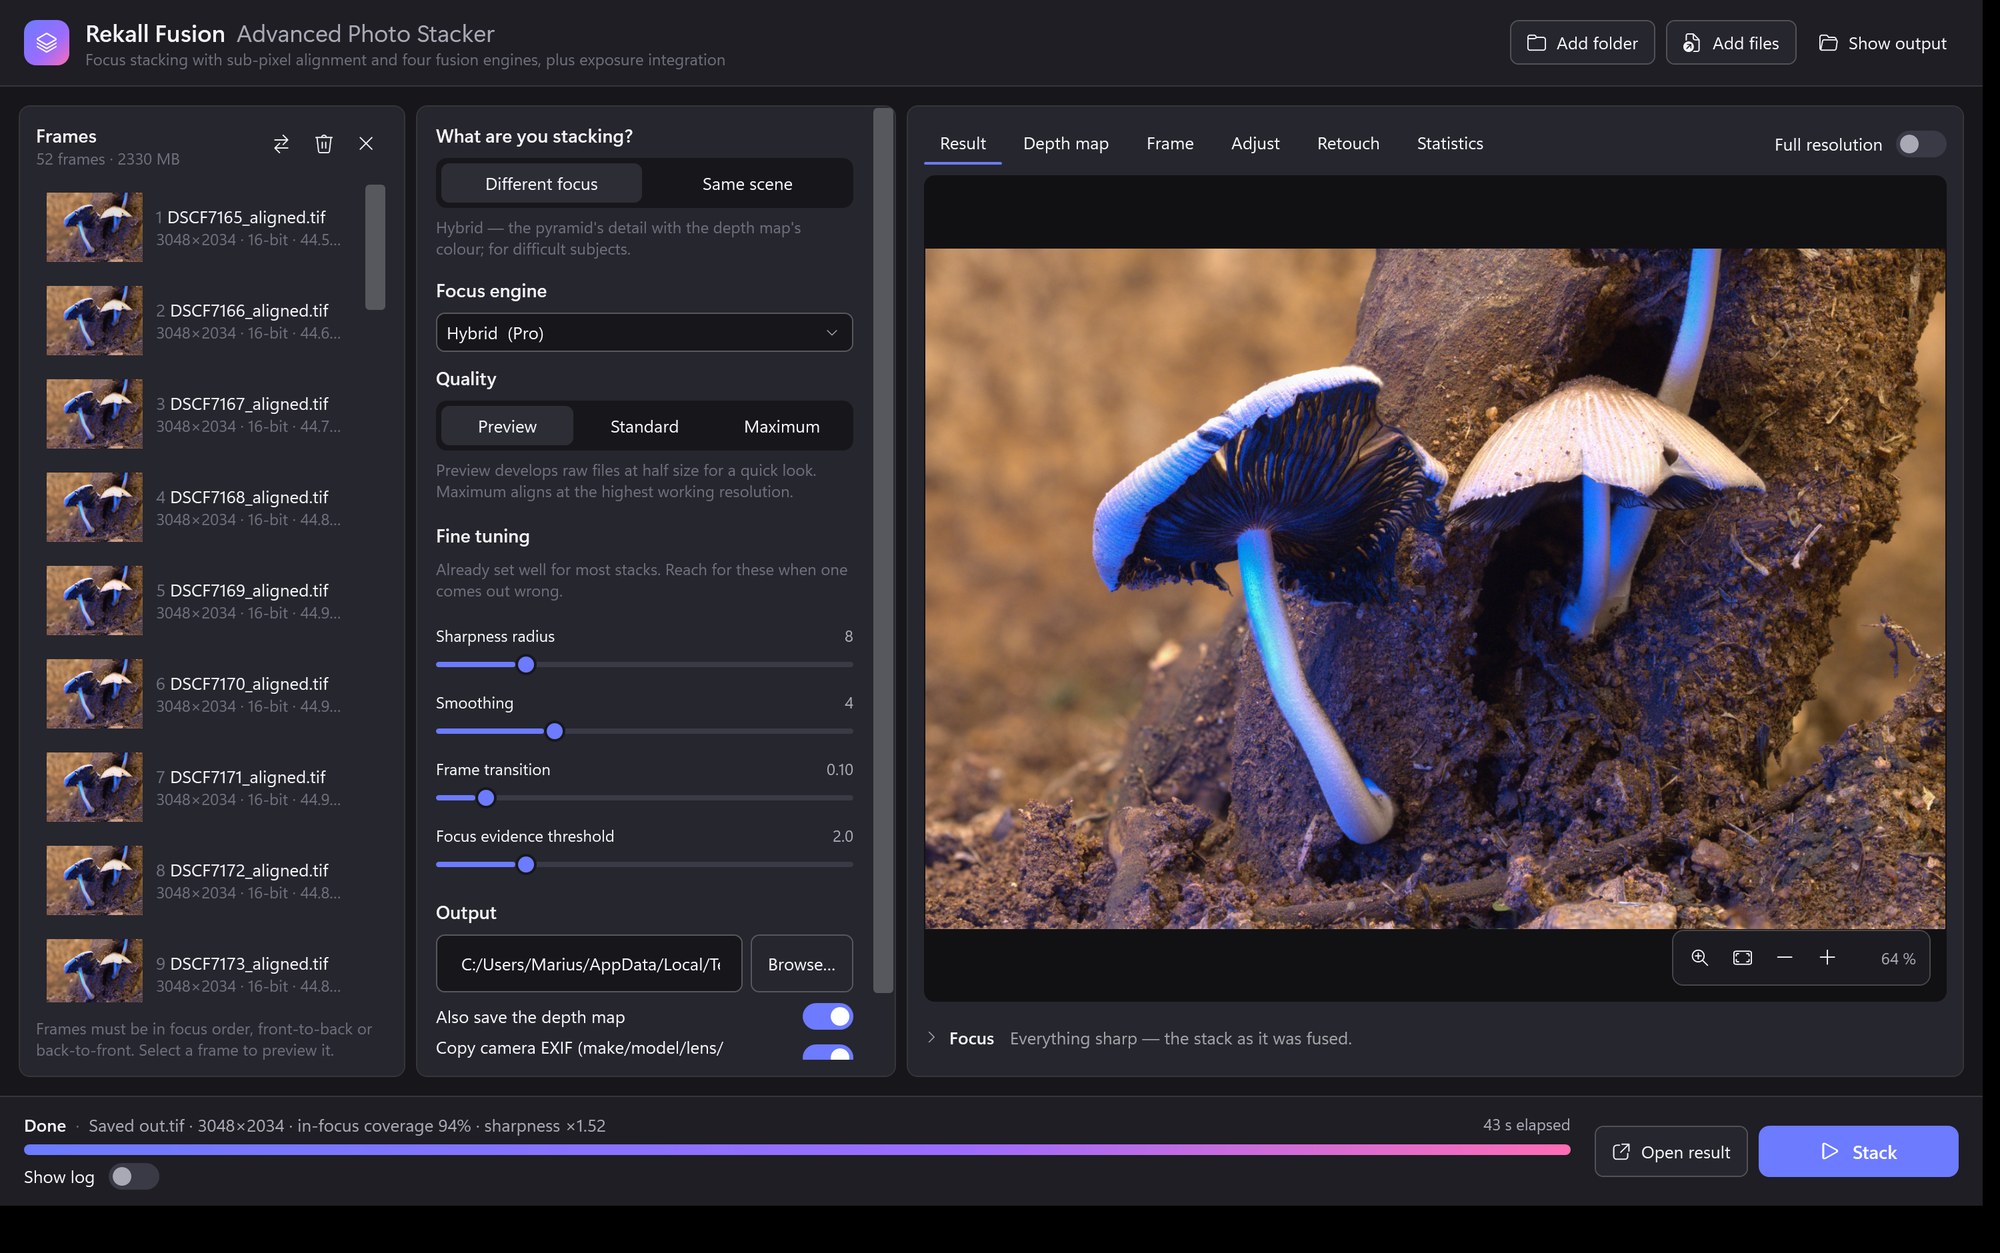The width and height of the screenshot is (2000, 1253).
Task: Expand the Focus section chevron below the preview
Action: coord(931,1038)
